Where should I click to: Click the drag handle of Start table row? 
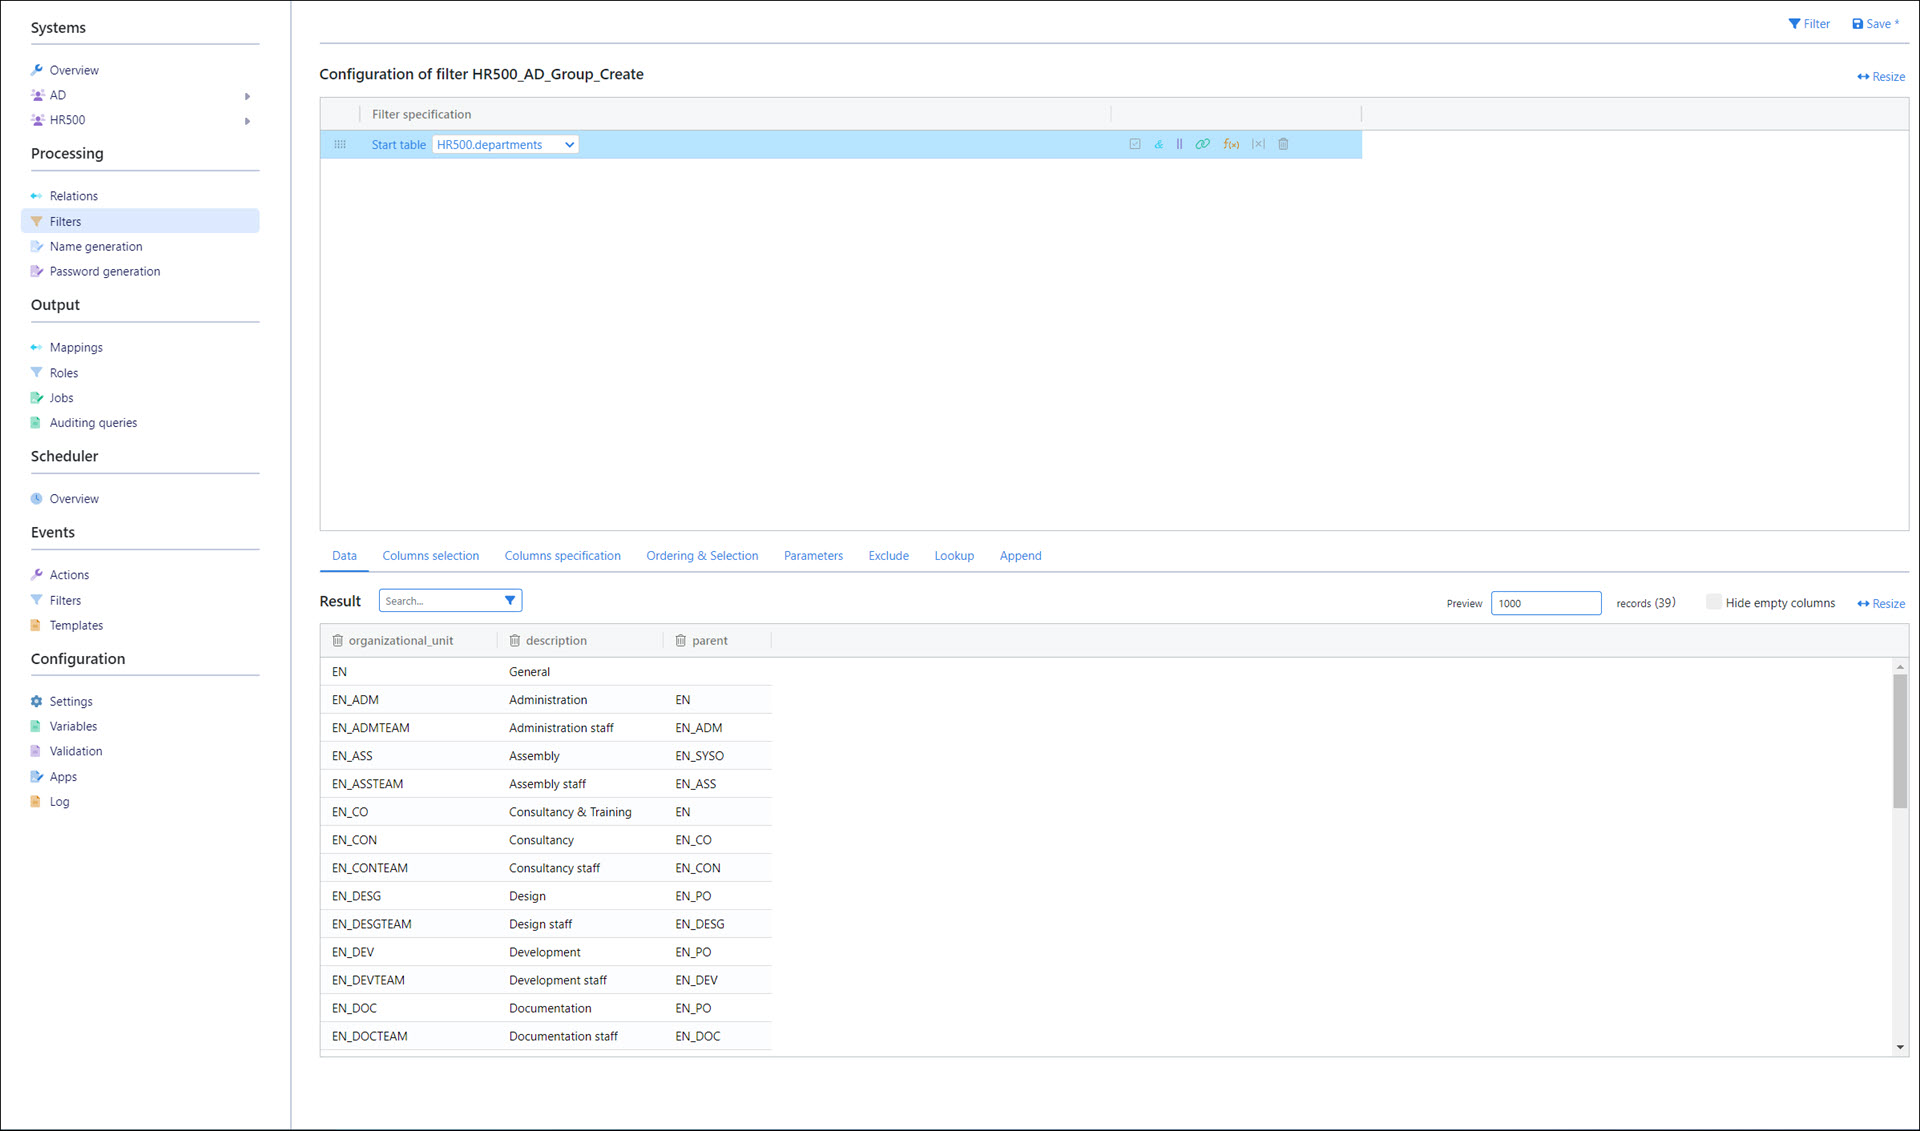[x=340, y=145]
